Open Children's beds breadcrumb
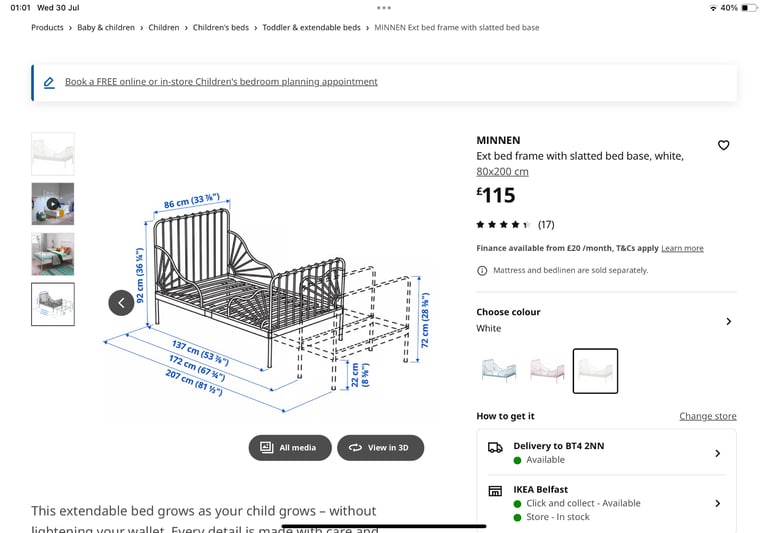 click(x=220, y=27)
